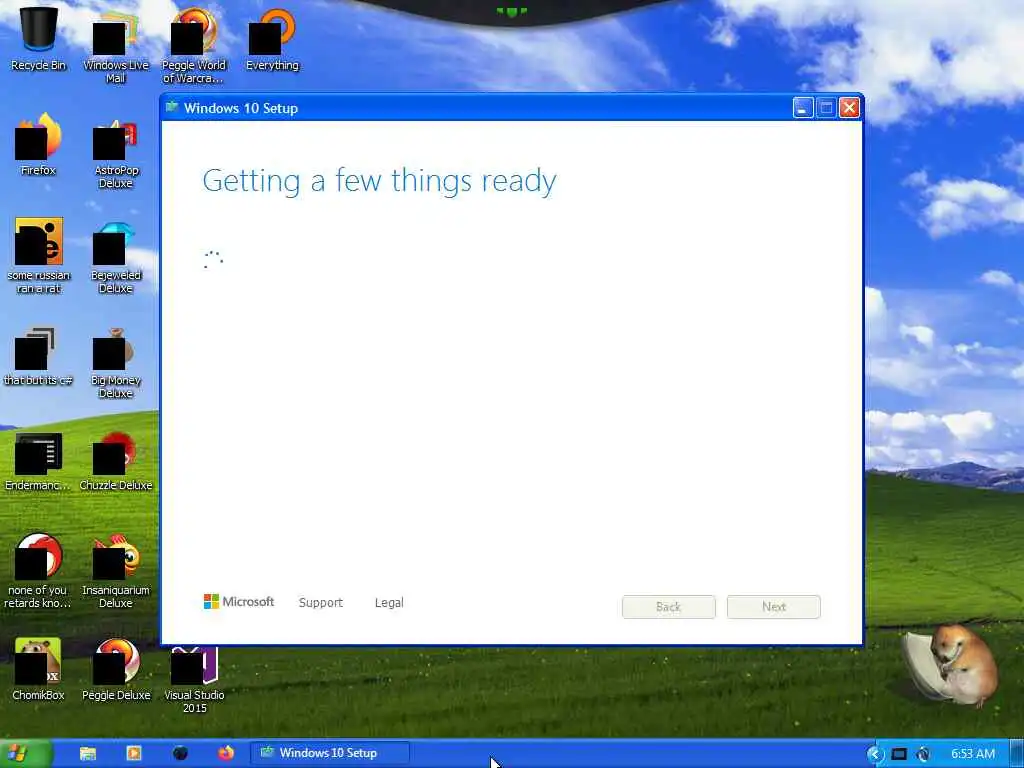The height and width of the screenshot is (768, 1024).
Task: Select Peggle World of Warcraft desktop icon
Action: (193, 46)
